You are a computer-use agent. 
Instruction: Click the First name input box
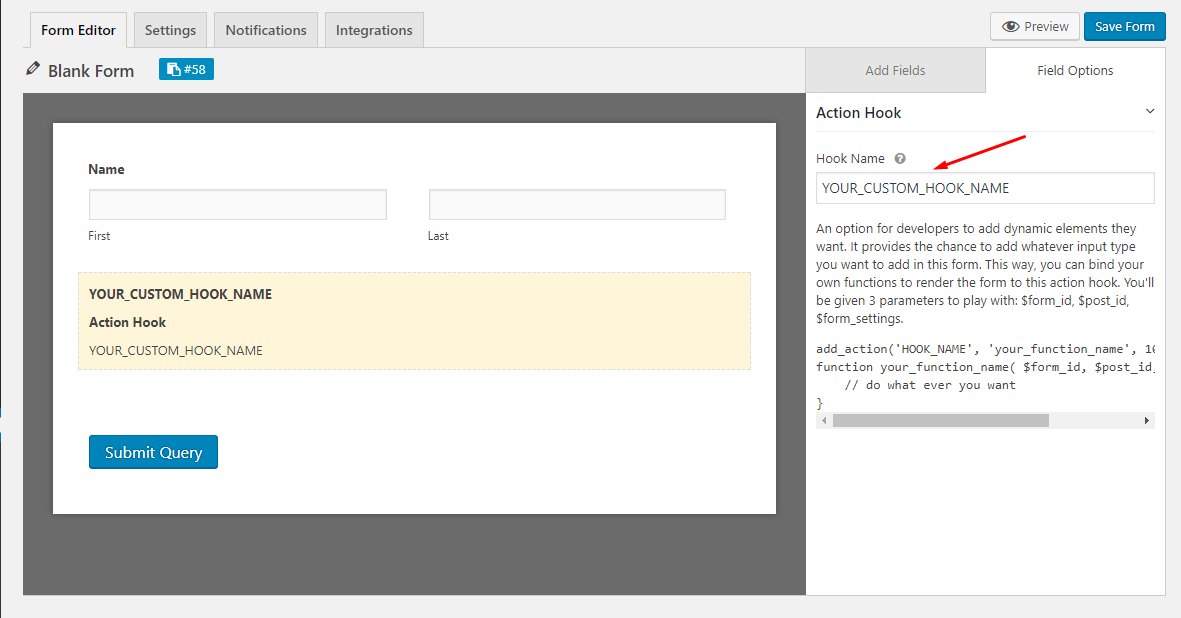(x=238, y=205)
